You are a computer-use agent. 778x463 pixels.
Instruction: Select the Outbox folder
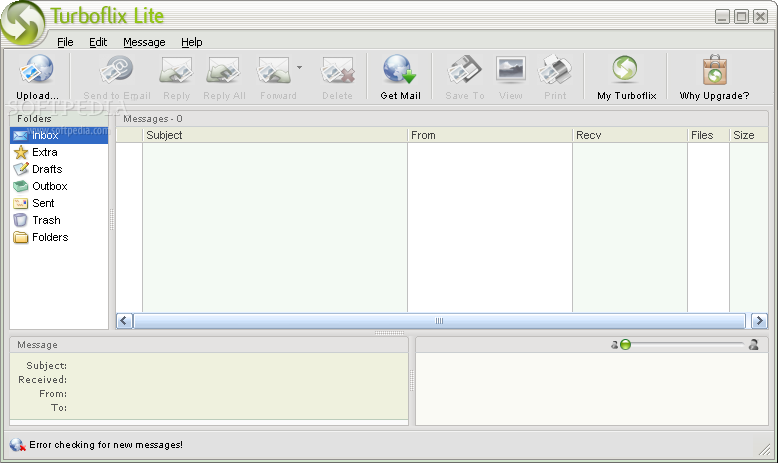click(59, 186)
